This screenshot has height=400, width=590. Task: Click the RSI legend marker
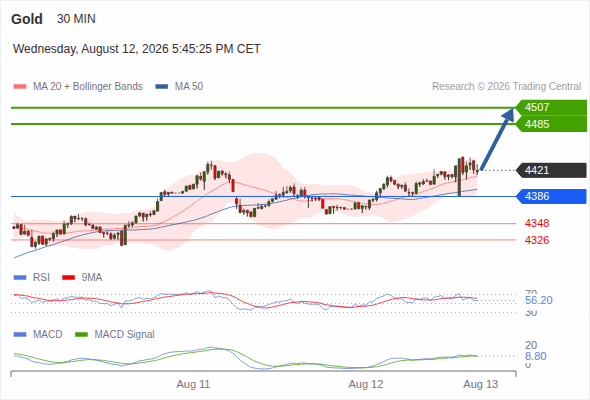[20, 278]
